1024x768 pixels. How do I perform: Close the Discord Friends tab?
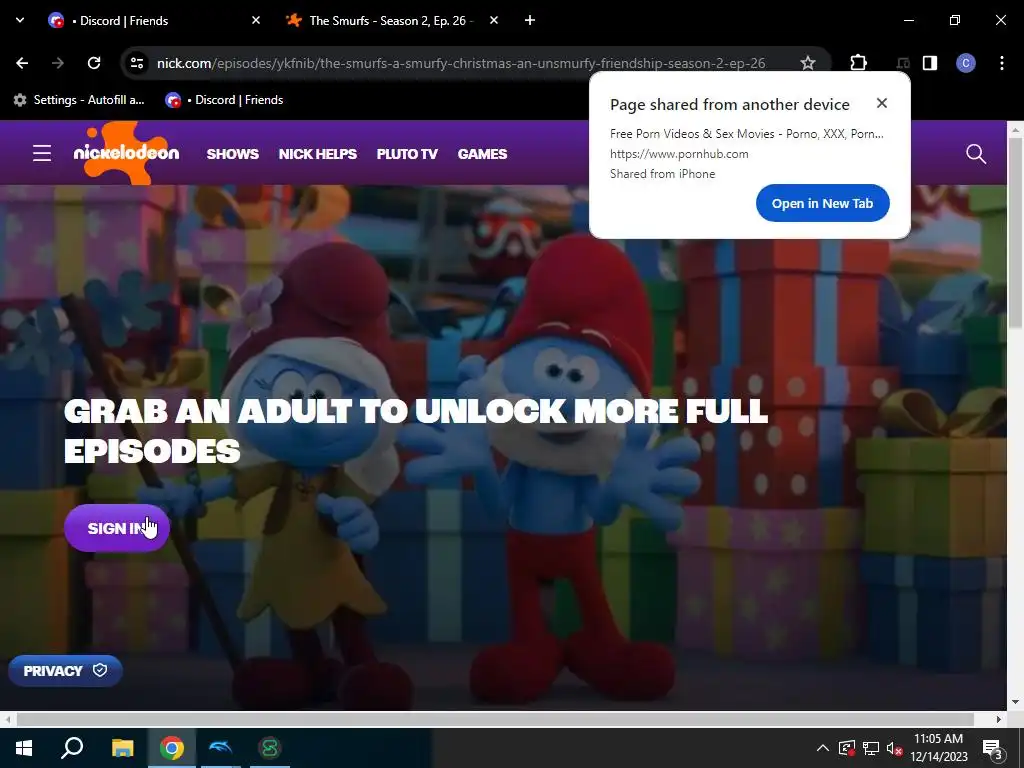pyautogui.click(x=256, y=20)
